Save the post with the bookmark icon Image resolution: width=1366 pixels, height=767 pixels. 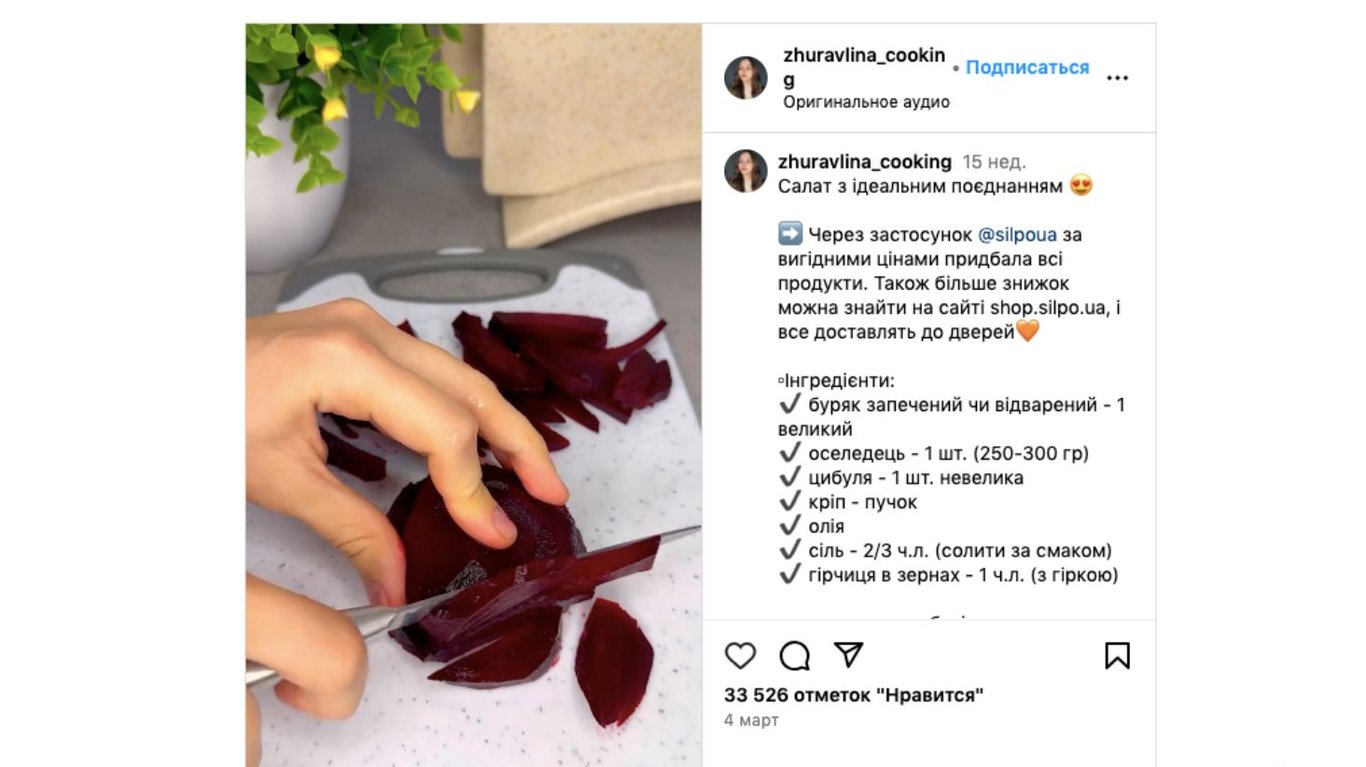pos(1117,656)
